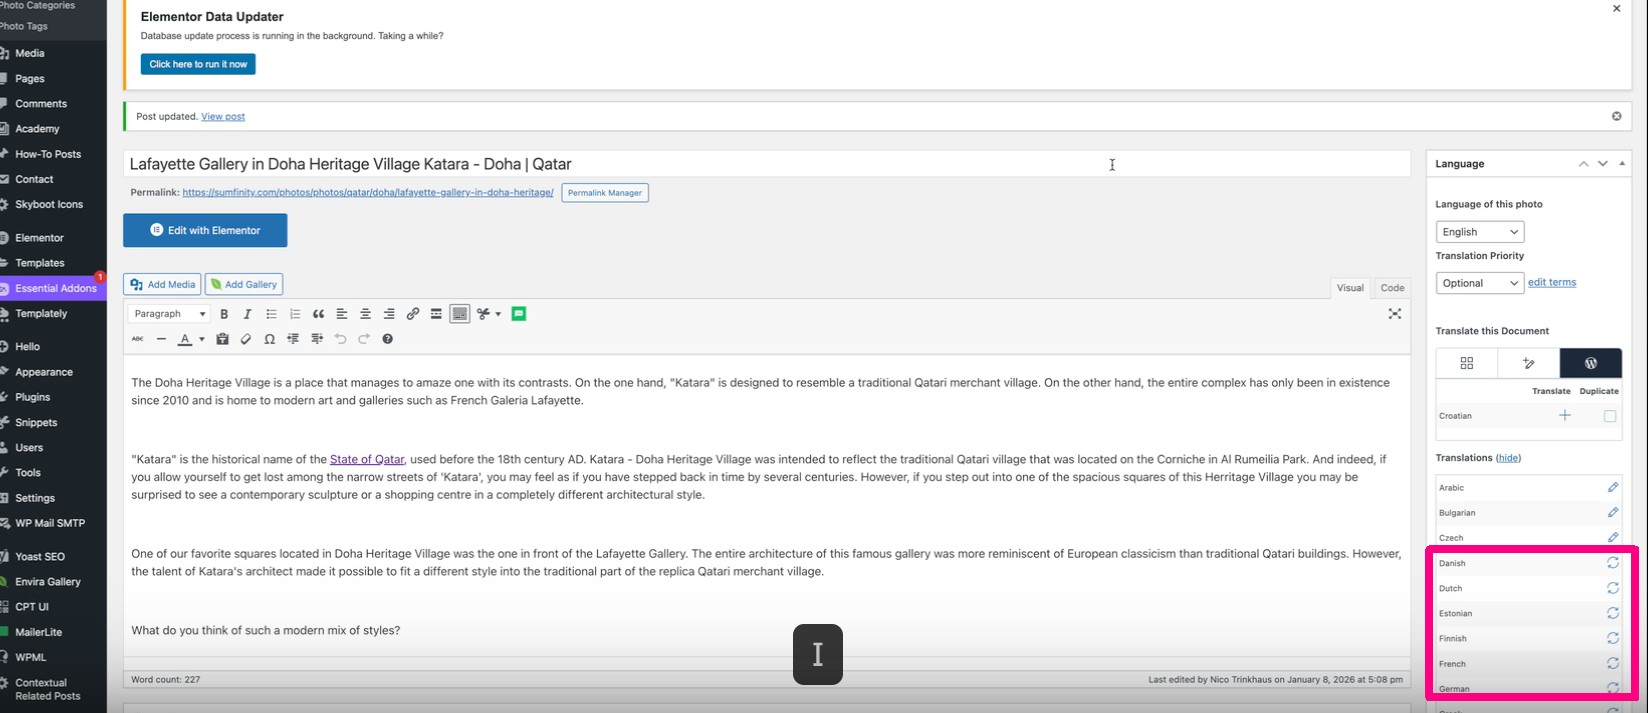
Task: Check the Croatian Duplicate checkbox
Action: (x=1609, y=416)
